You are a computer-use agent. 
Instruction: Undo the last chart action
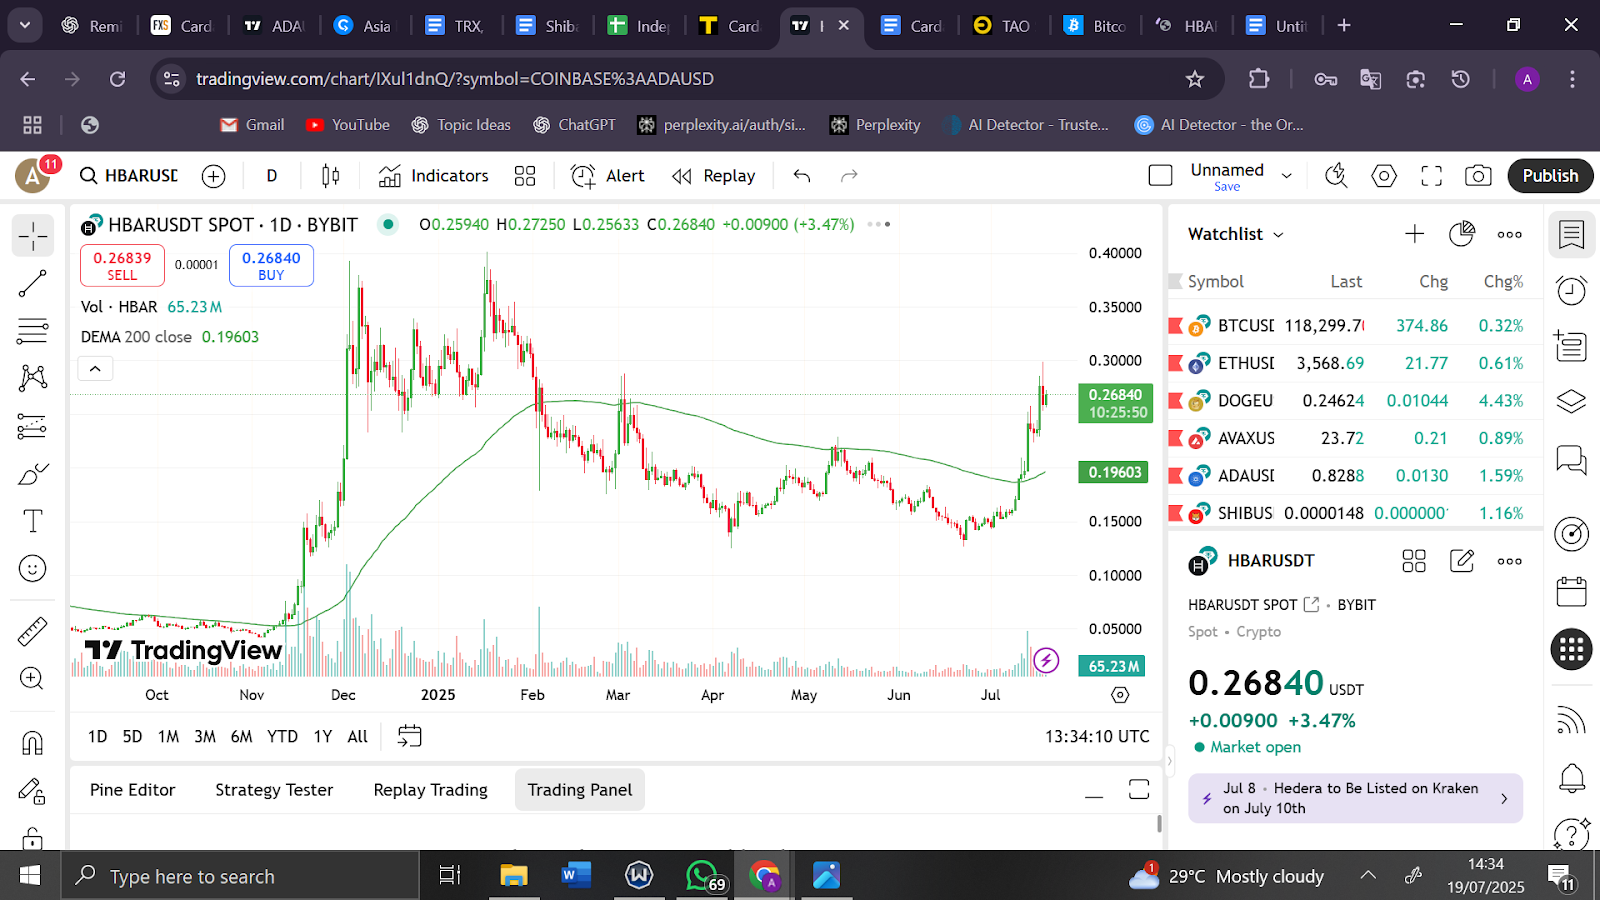pyautogui.click(x=802, y=176)
